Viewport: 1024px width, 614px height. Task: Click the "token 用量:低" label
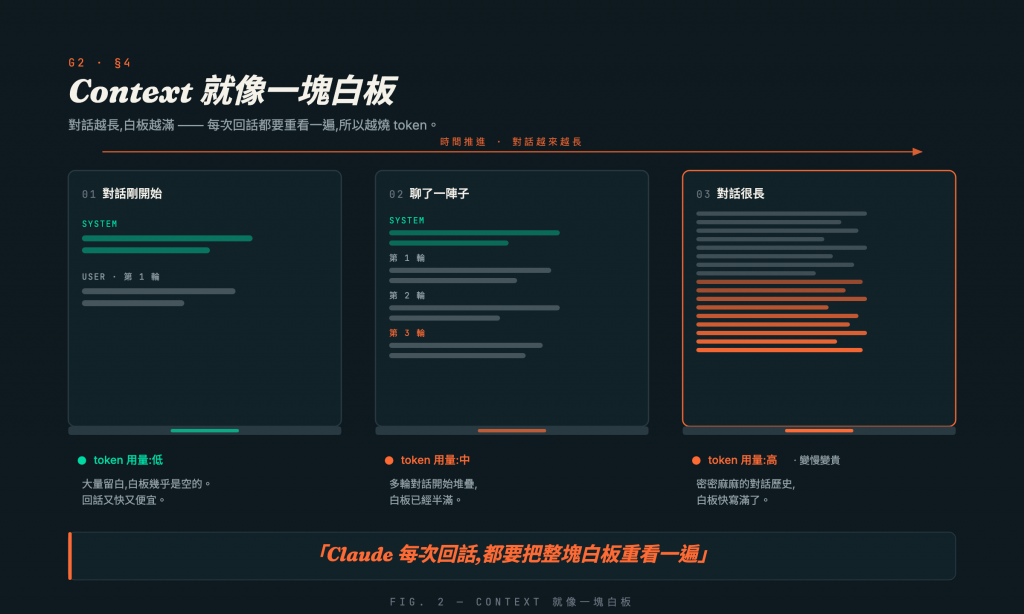coord(128,460)
